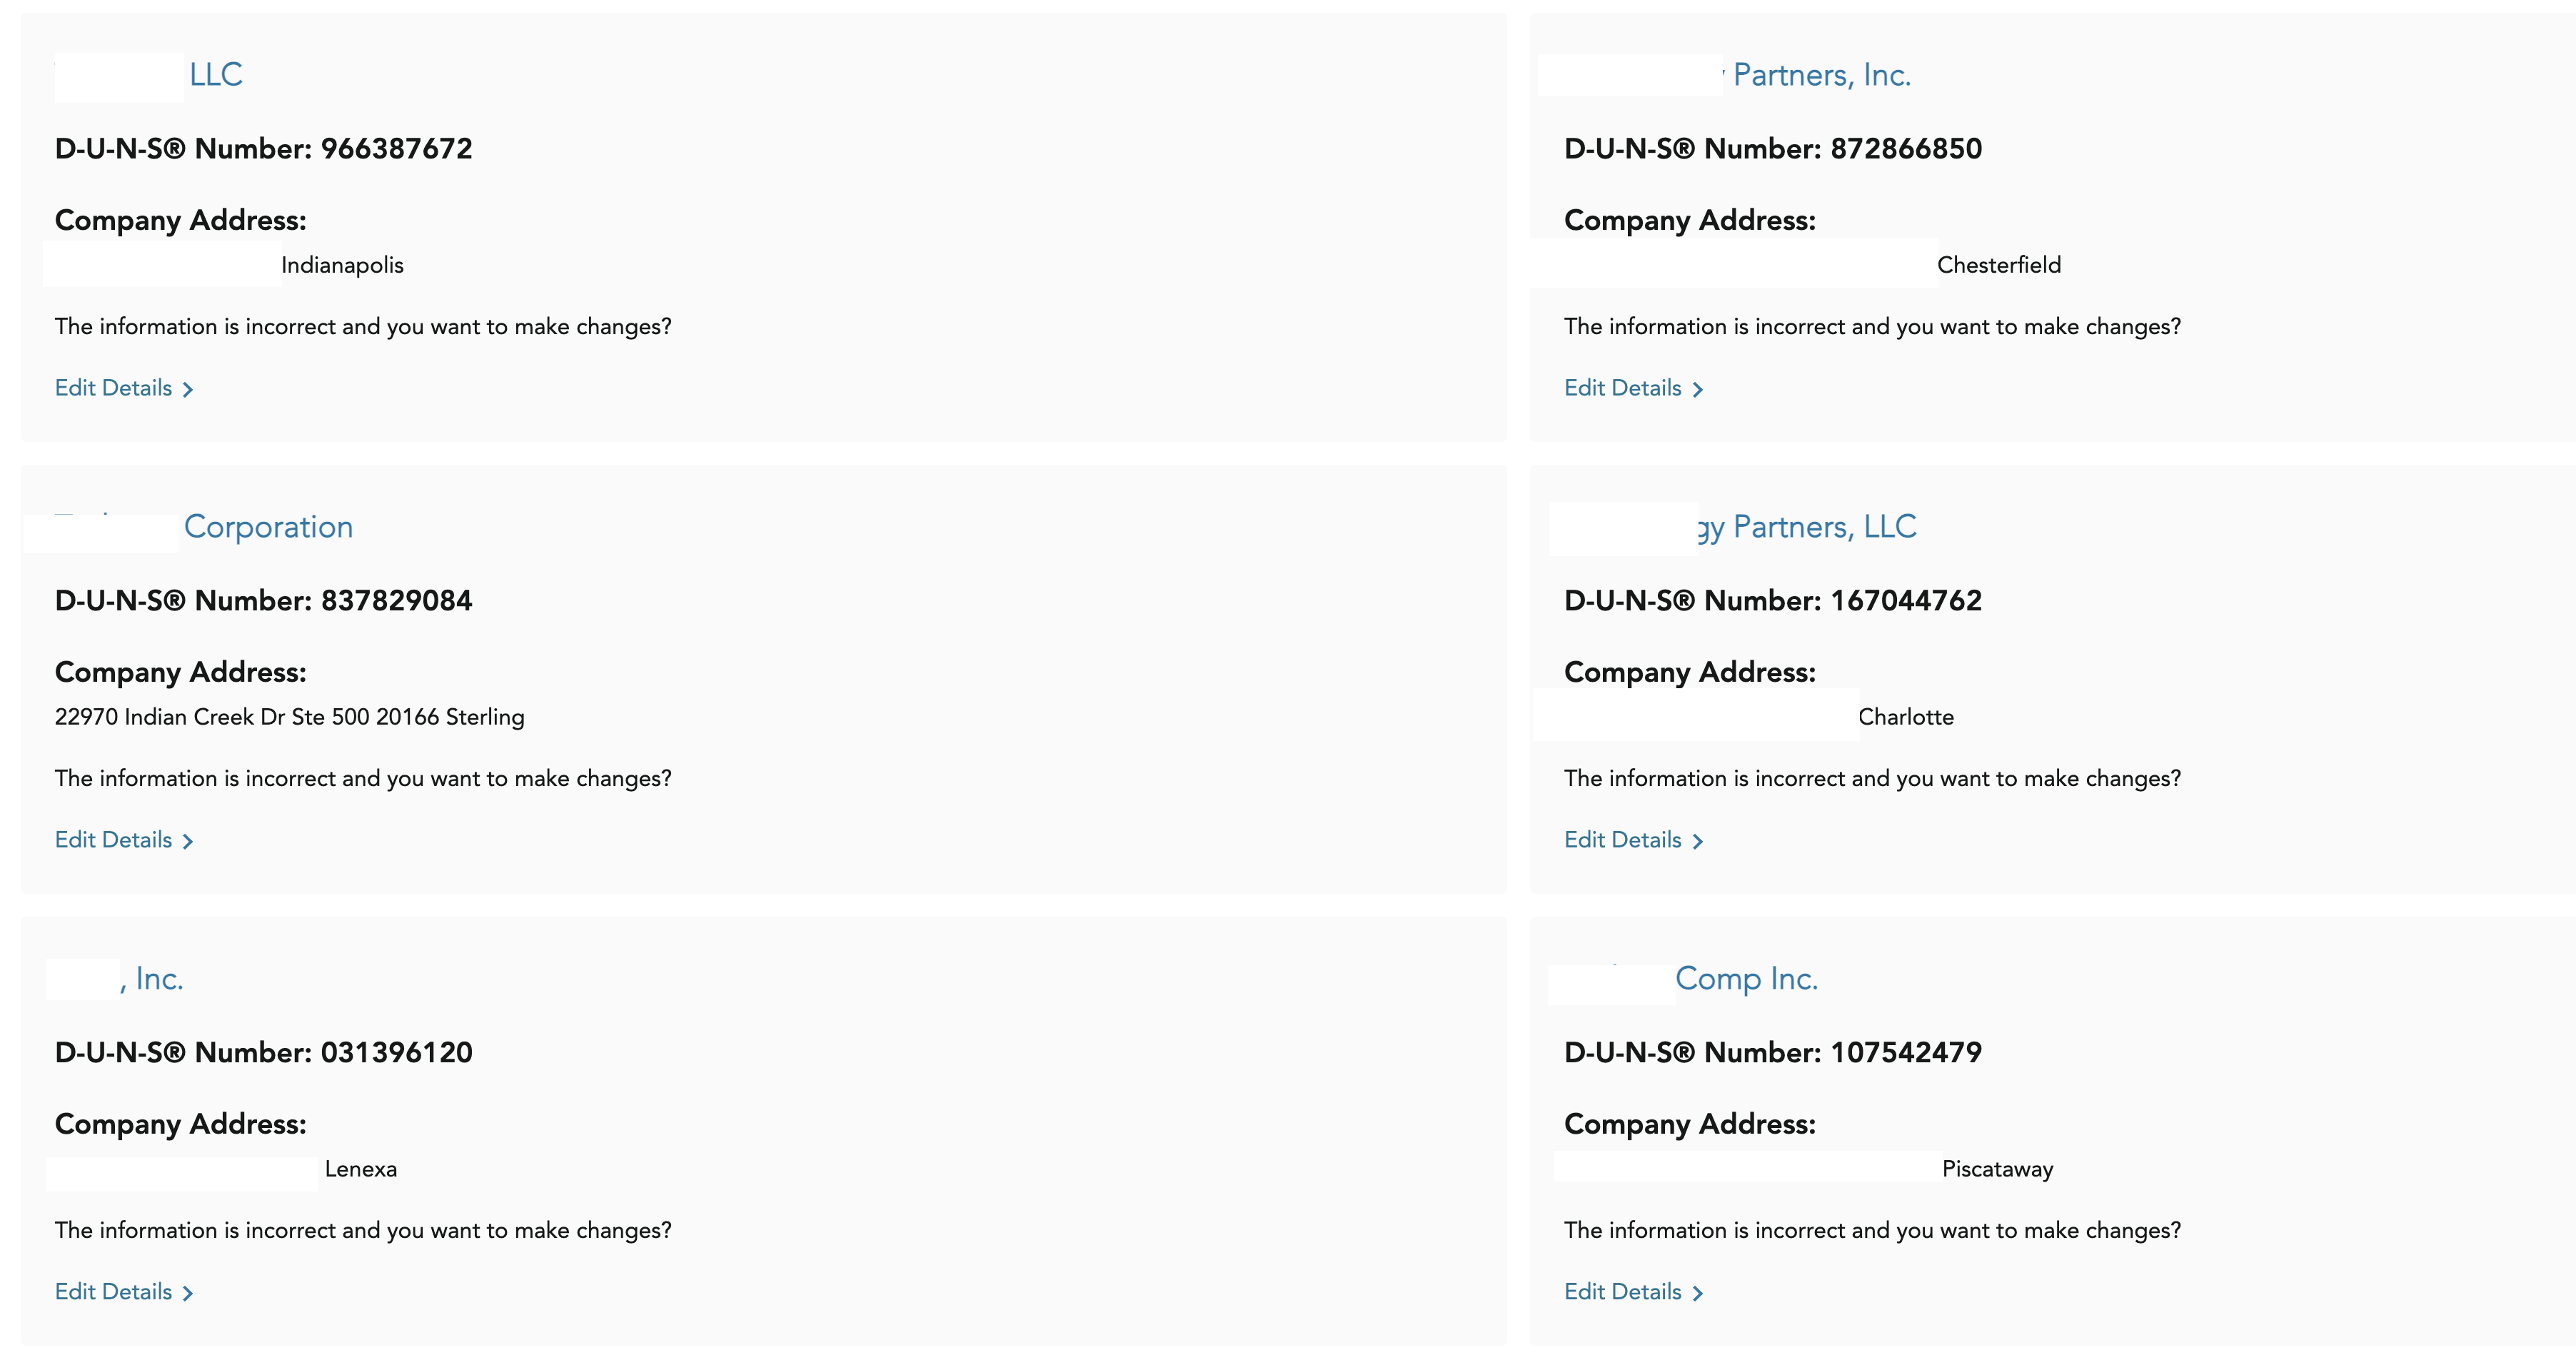Click chevron arrow beside Piscataway Edit Details
The width and height of the screenshot is (2576, 1365).
1697,1293
